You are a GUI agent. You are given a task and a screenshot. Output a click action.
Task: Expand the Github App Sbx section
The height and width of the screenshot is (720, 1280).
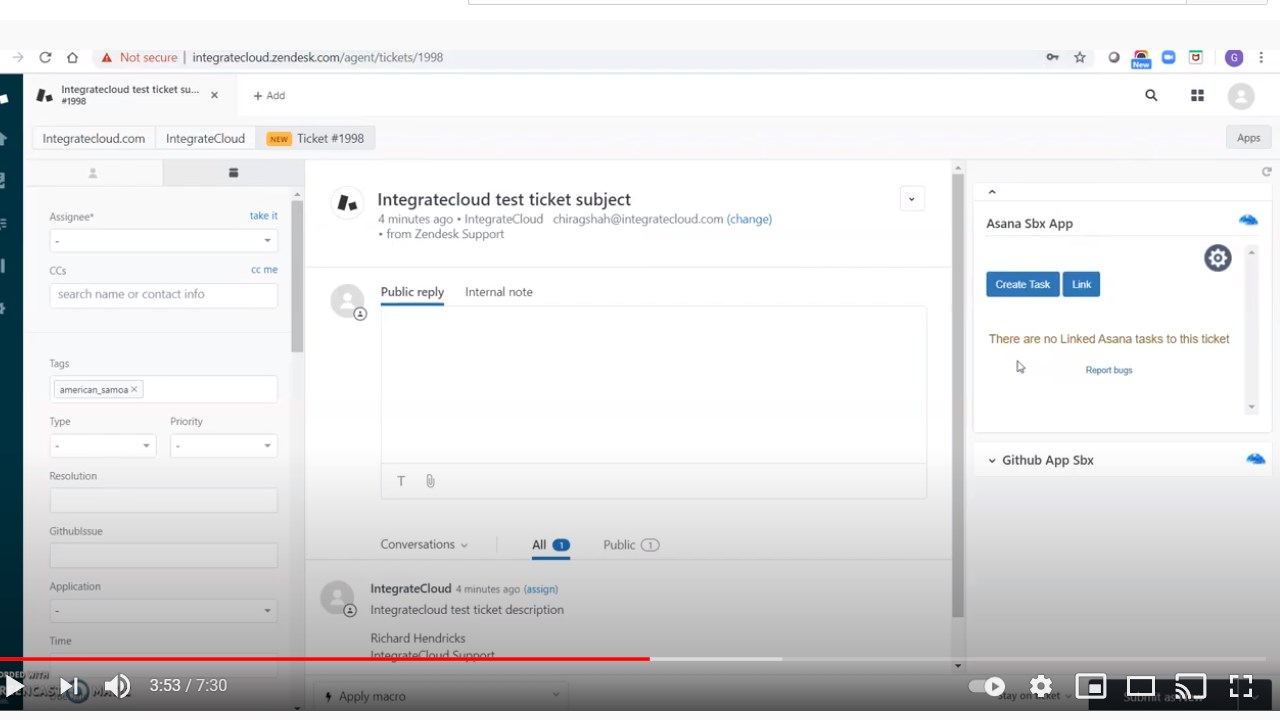[992, 461]
